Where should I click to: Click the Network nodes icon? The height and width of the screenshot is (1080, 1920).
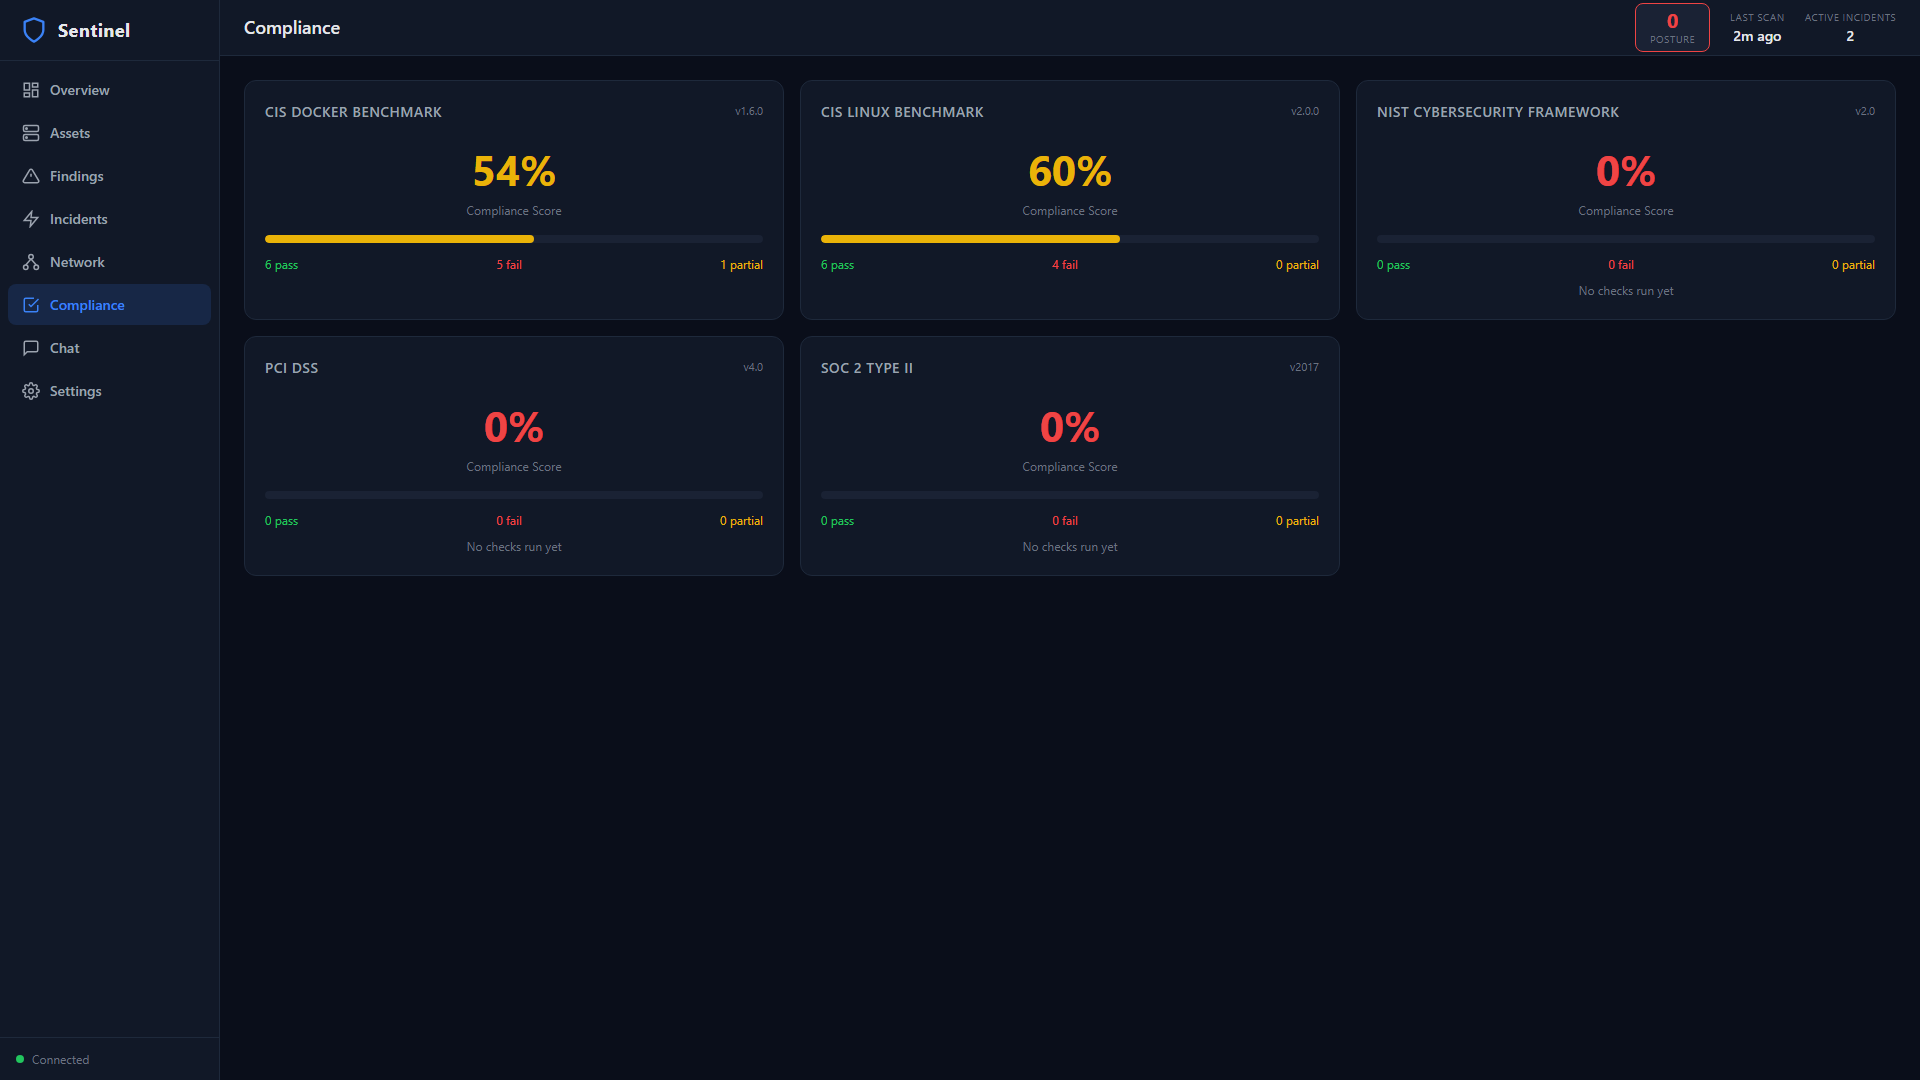[31, 262]
